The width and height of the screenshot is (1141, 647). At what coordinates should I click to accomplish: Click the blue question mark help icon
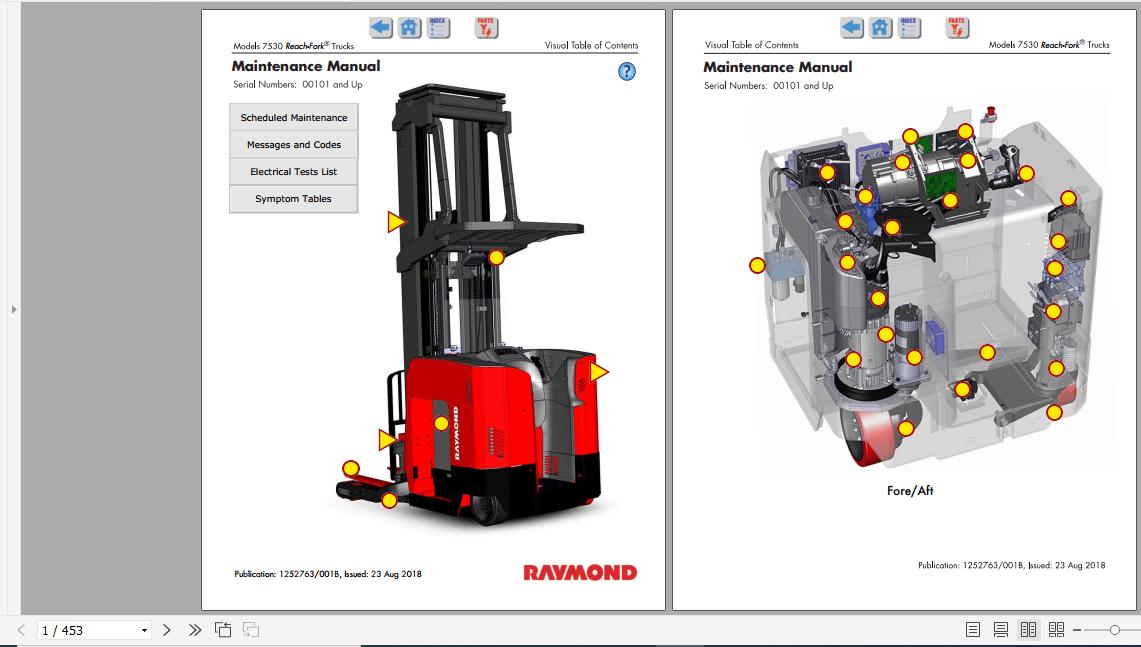click(x=627, y=71)
